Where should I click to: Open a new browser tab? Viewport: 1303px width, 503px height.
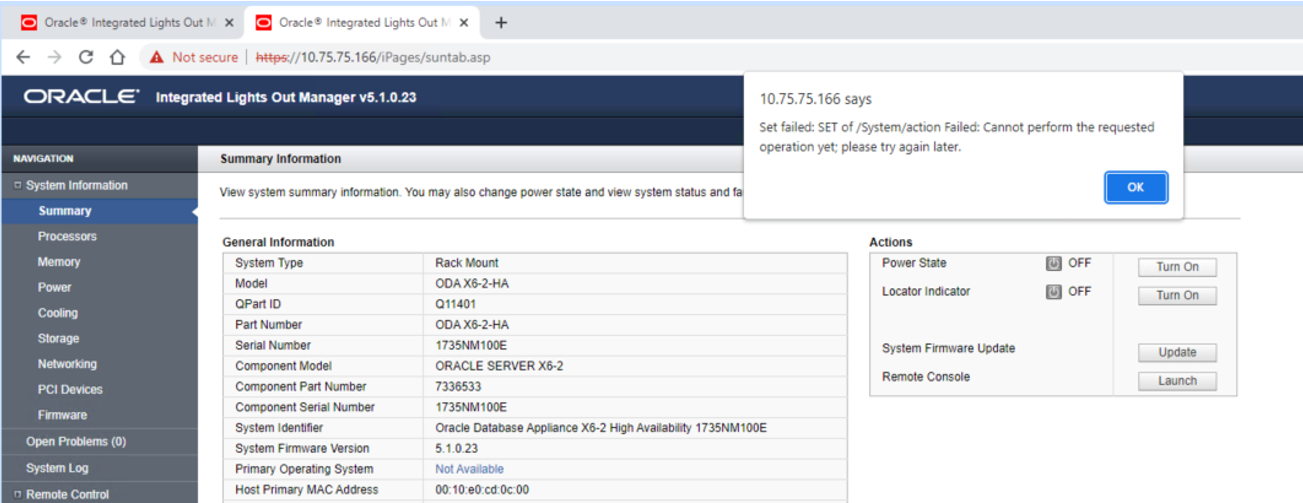click(x=501, y=23)
